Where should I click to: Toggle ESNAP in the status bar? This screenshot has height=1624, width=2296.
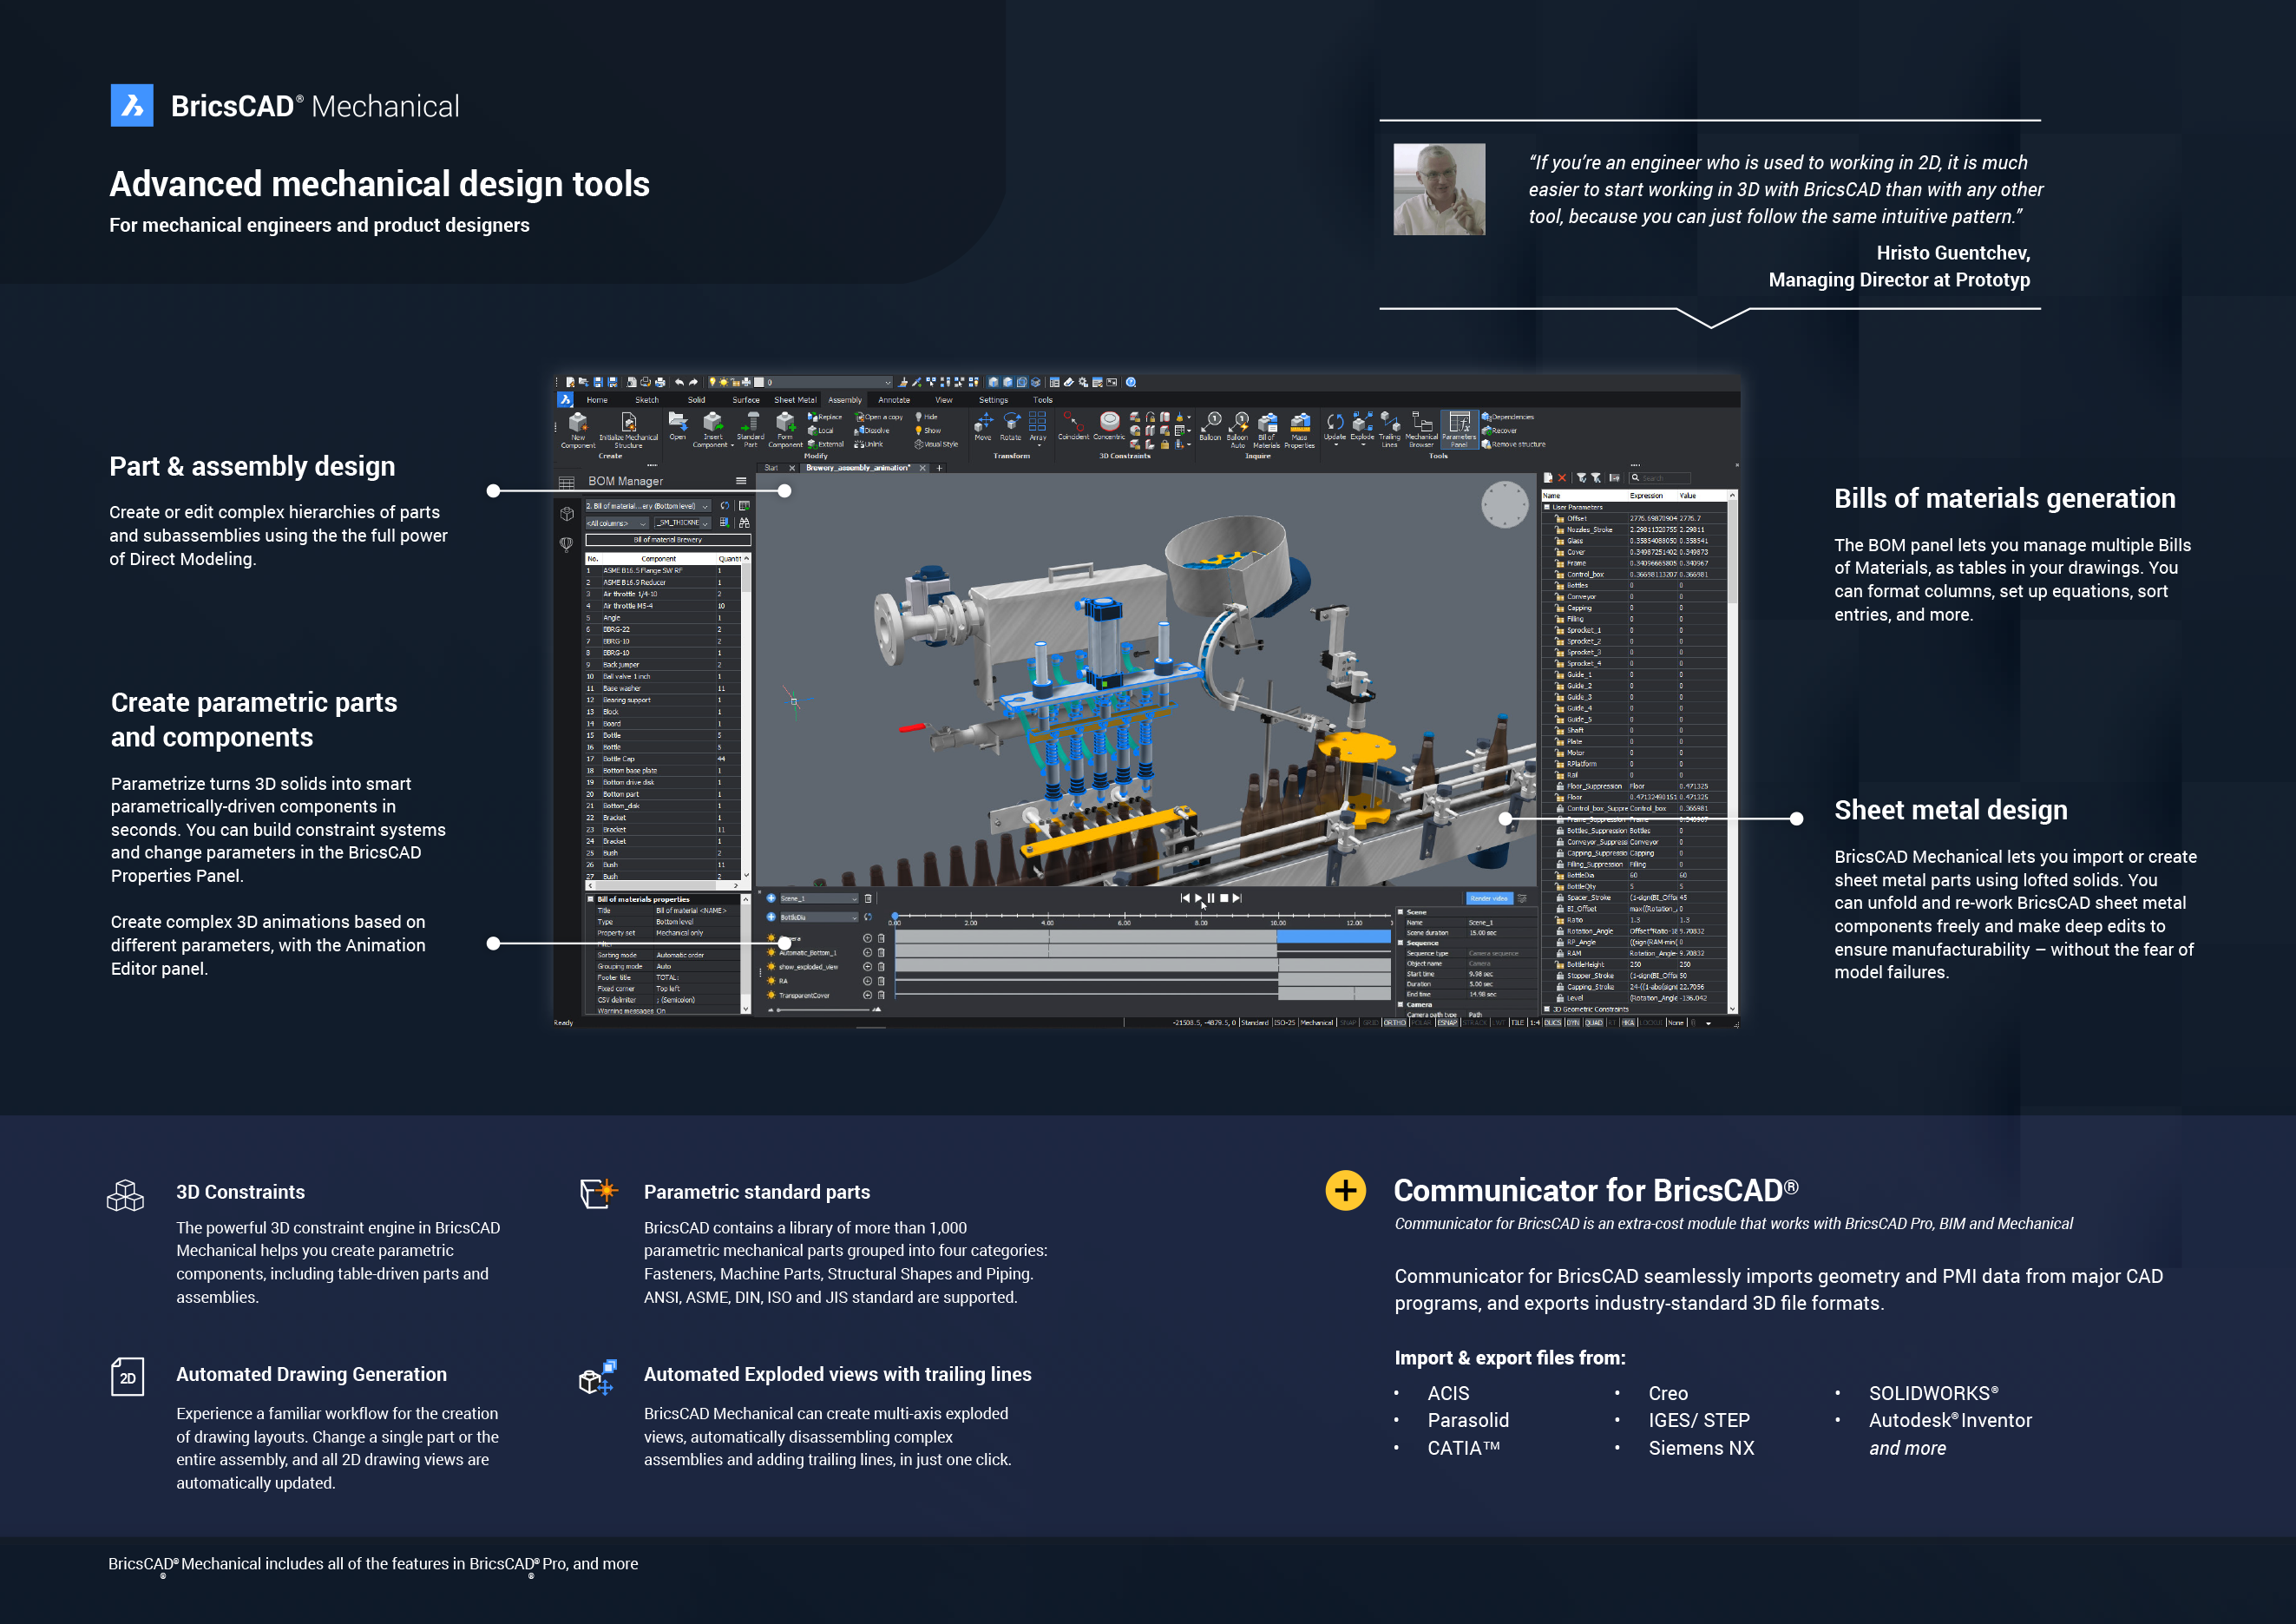tap(1447, 1023)
